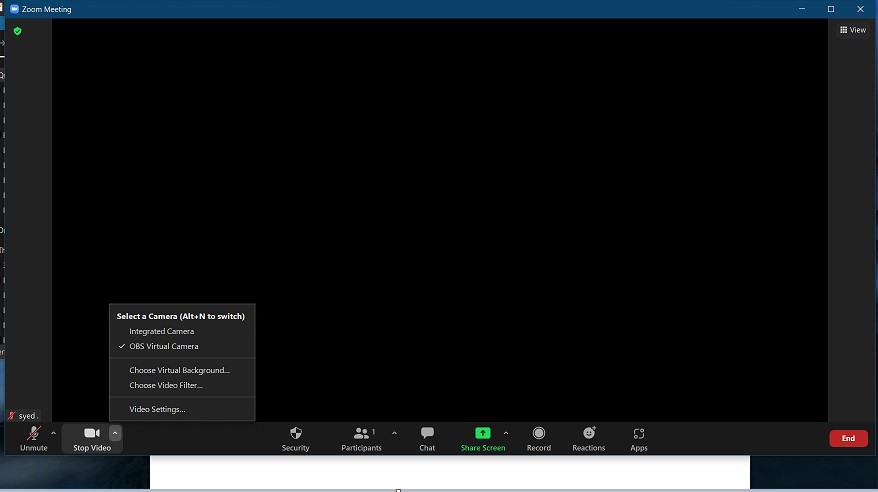Expand arrow next to Participants

click(394, 433)
